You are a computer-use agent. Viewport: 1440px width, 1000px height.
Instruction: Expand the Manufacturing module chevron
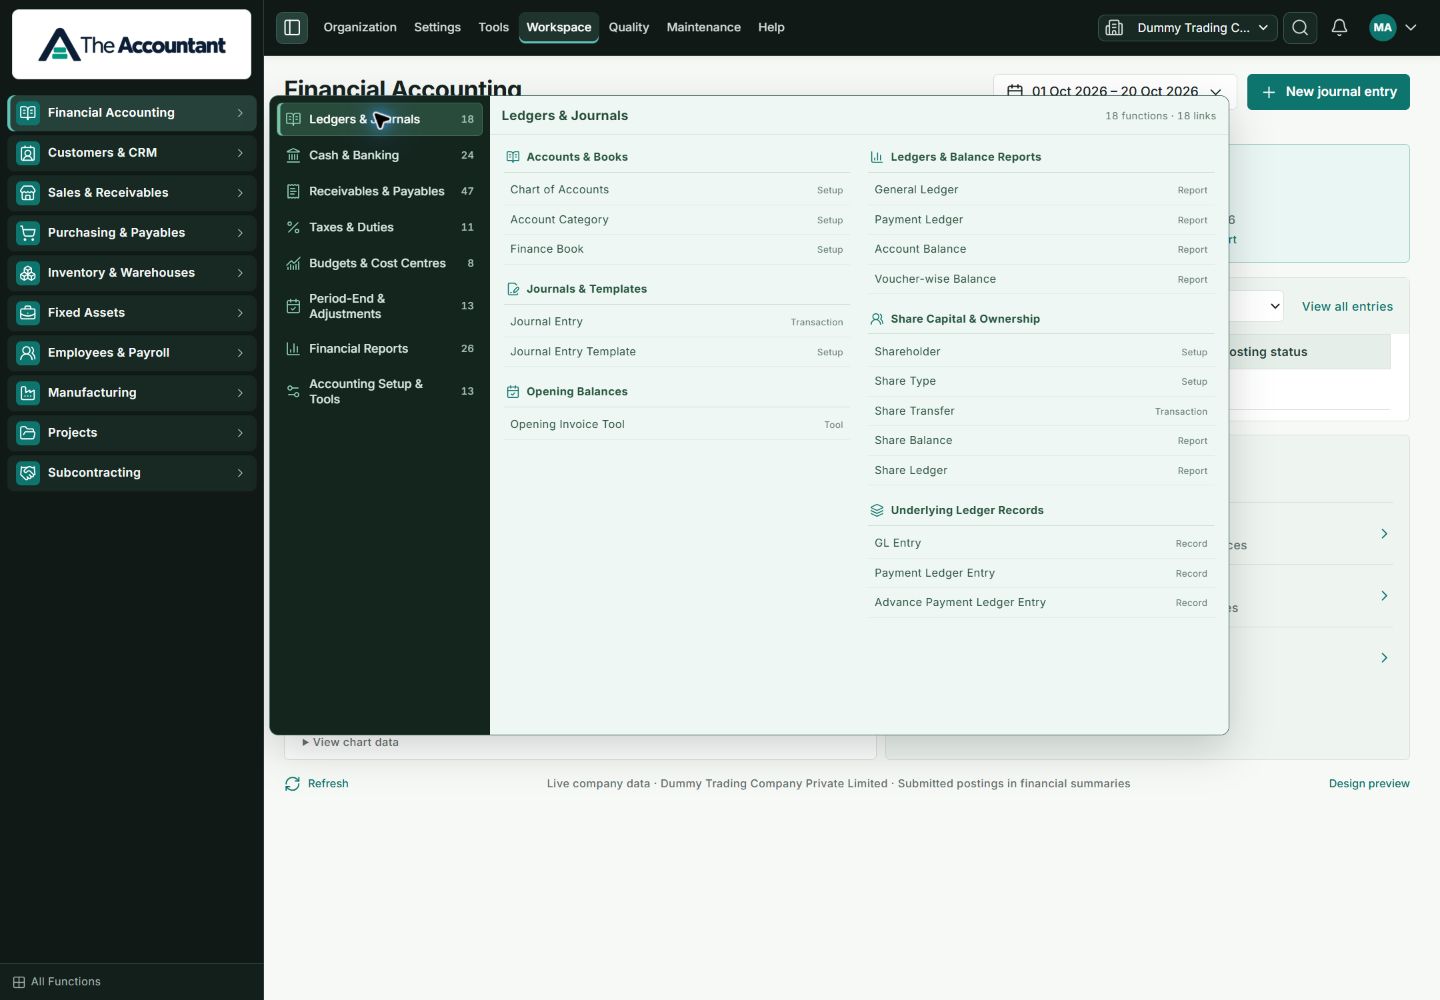240,393
